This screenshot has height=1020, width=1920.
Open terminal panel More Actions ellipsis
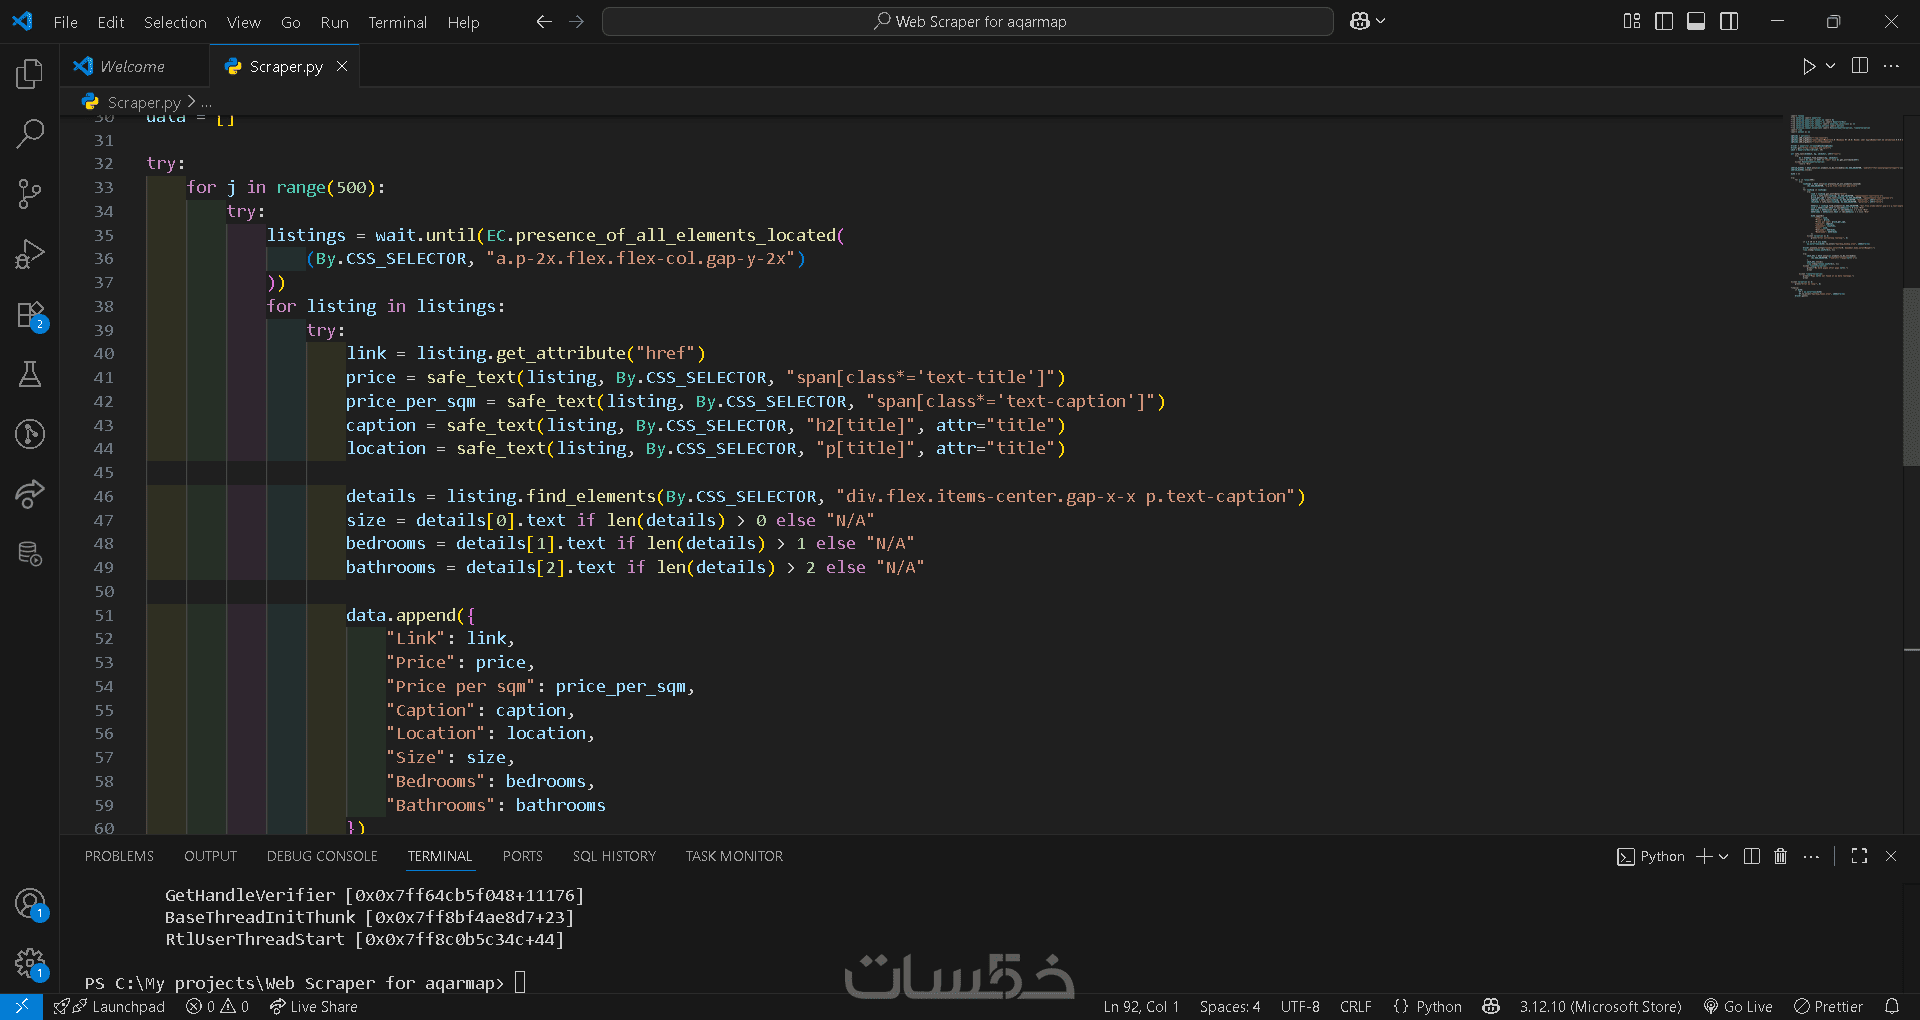(1811, 856)
